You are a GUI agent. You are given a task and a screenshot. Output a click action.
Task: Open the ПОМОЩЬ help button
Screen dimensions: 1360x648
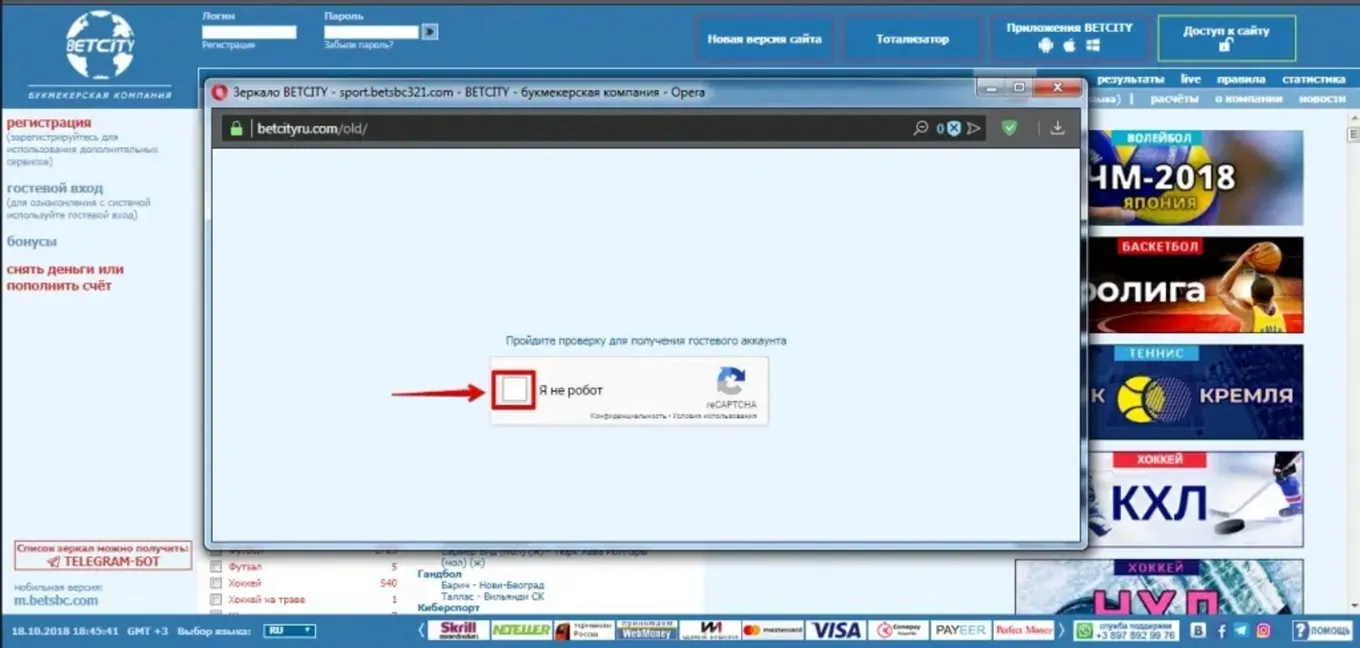[x=1322, y=631]
